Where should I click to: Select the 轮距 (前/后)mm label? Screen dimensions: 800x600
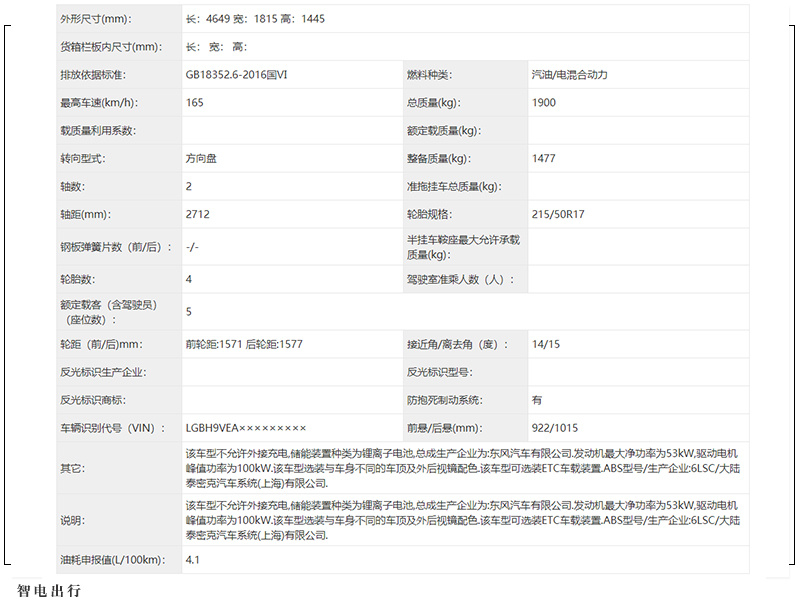(x=102, y=344)
